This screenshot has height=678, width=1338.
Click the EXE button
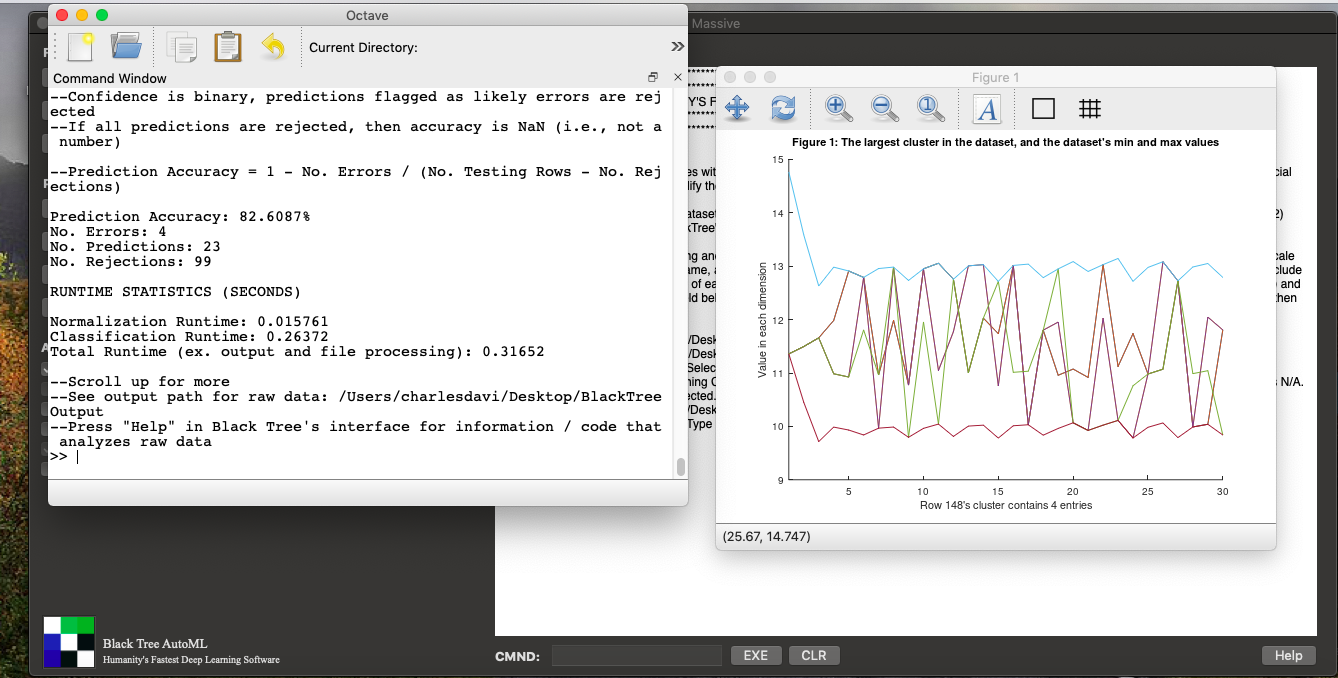[x=756, y=656]
